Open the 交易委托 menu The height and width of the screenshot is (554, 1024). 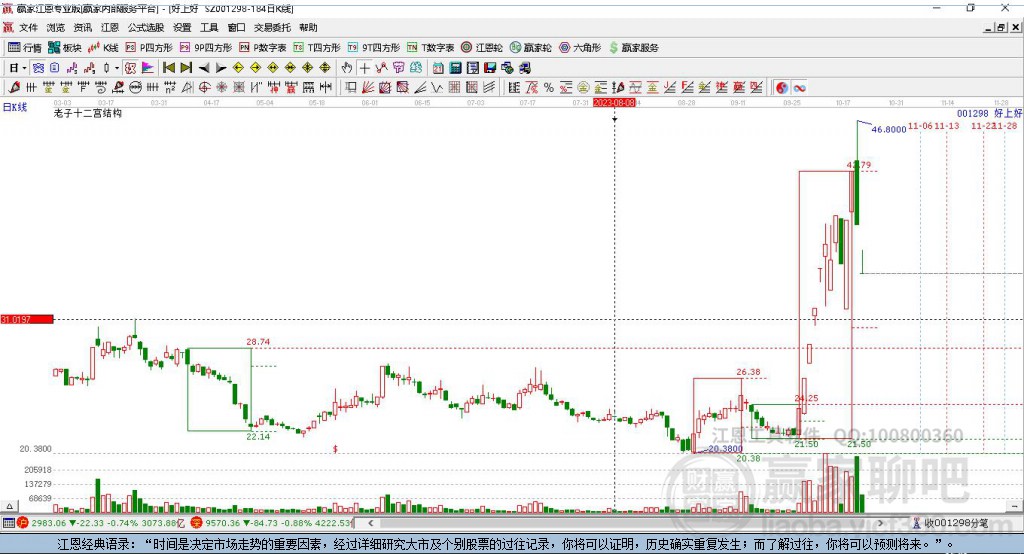coord(272,28)
